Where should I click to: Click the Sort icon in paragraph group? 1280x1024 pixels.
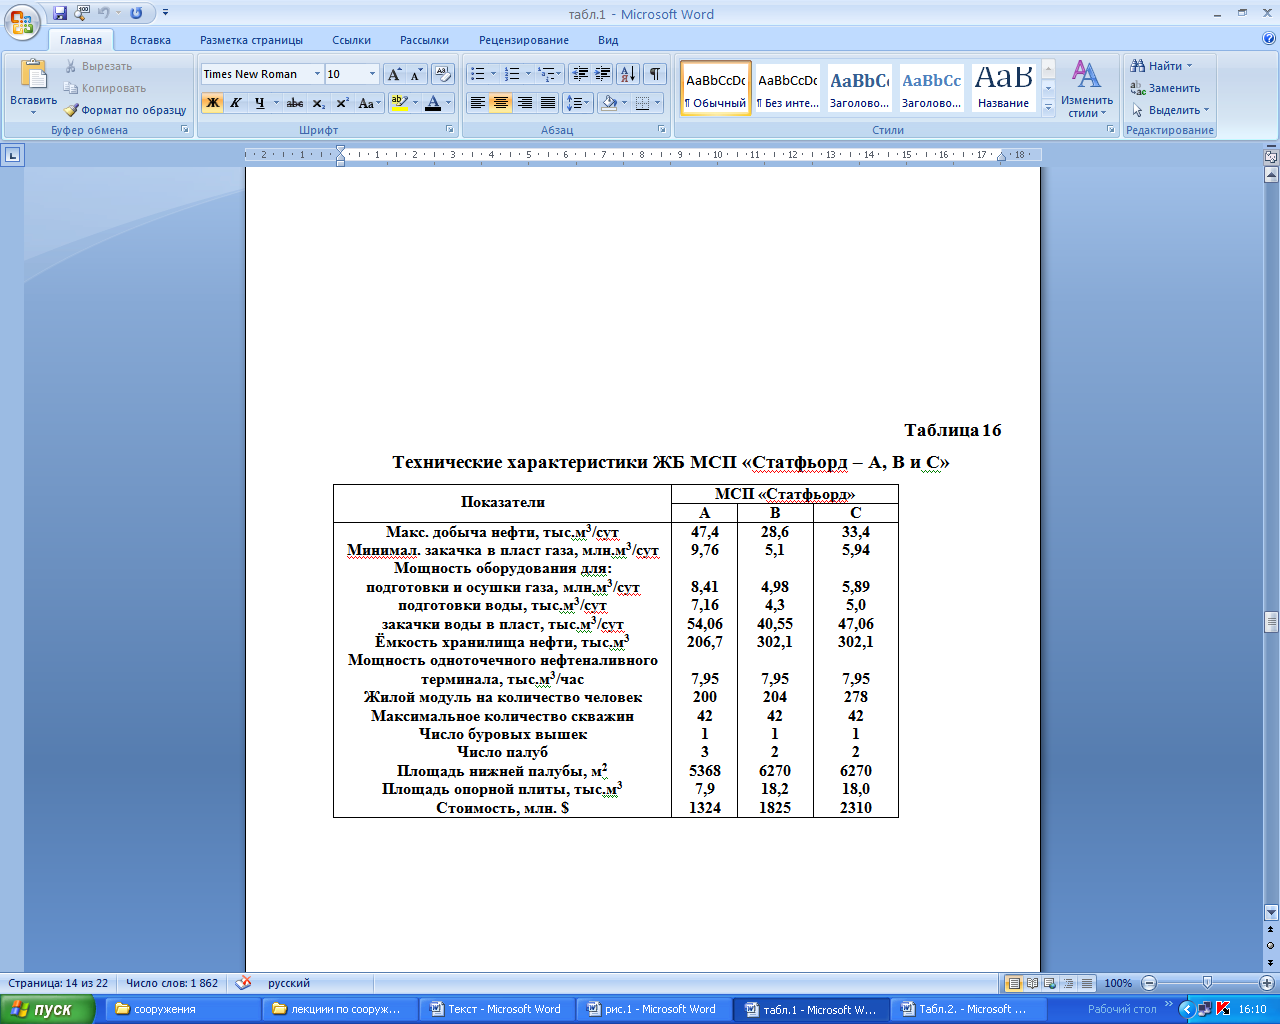tap(628, 74)
